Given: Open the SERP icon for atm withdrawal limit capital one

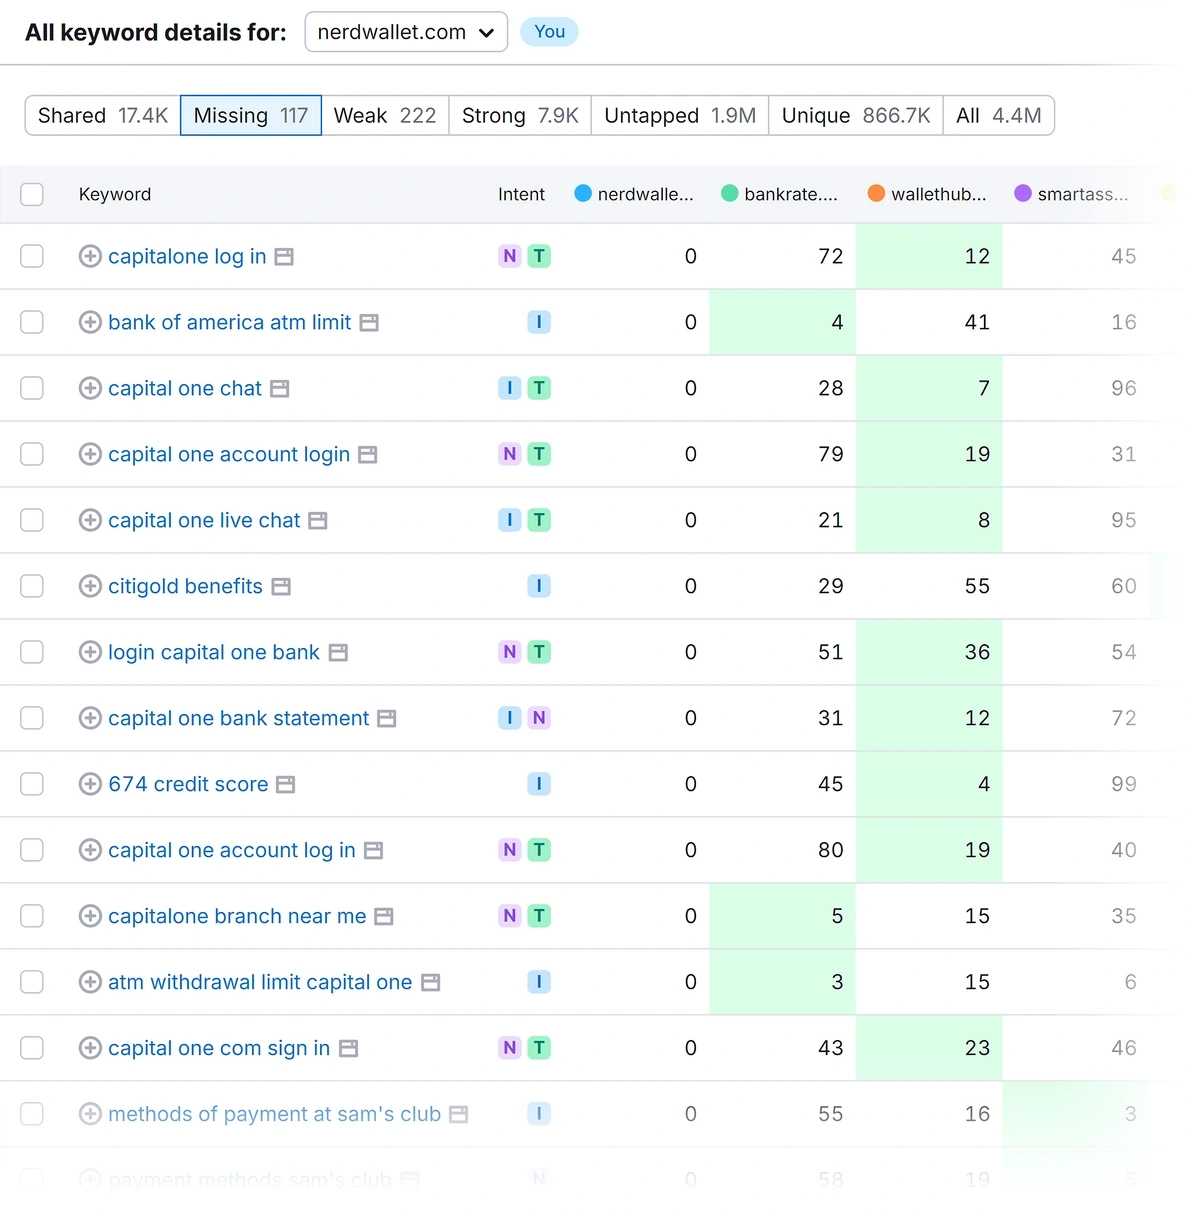Looking at the screenshot, I should pyautogui.click(x=431, y=983).
